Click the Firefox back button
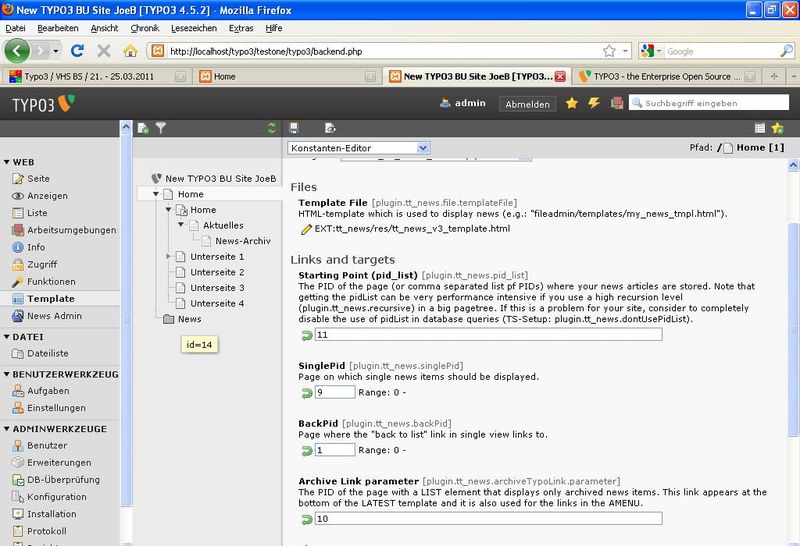The width and height of the screenshot is (800, 546). pyautogui.click(x=17, y=51)
